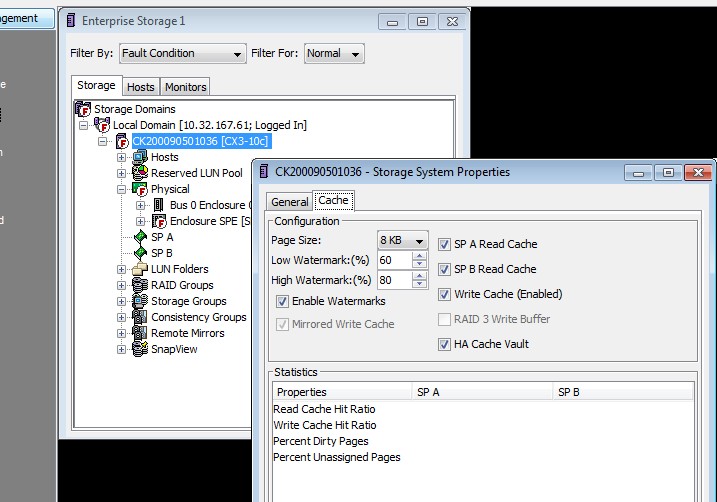717x502 pixels.
Task: Expand the Remote Mirrors node
Action: point(121,333)
